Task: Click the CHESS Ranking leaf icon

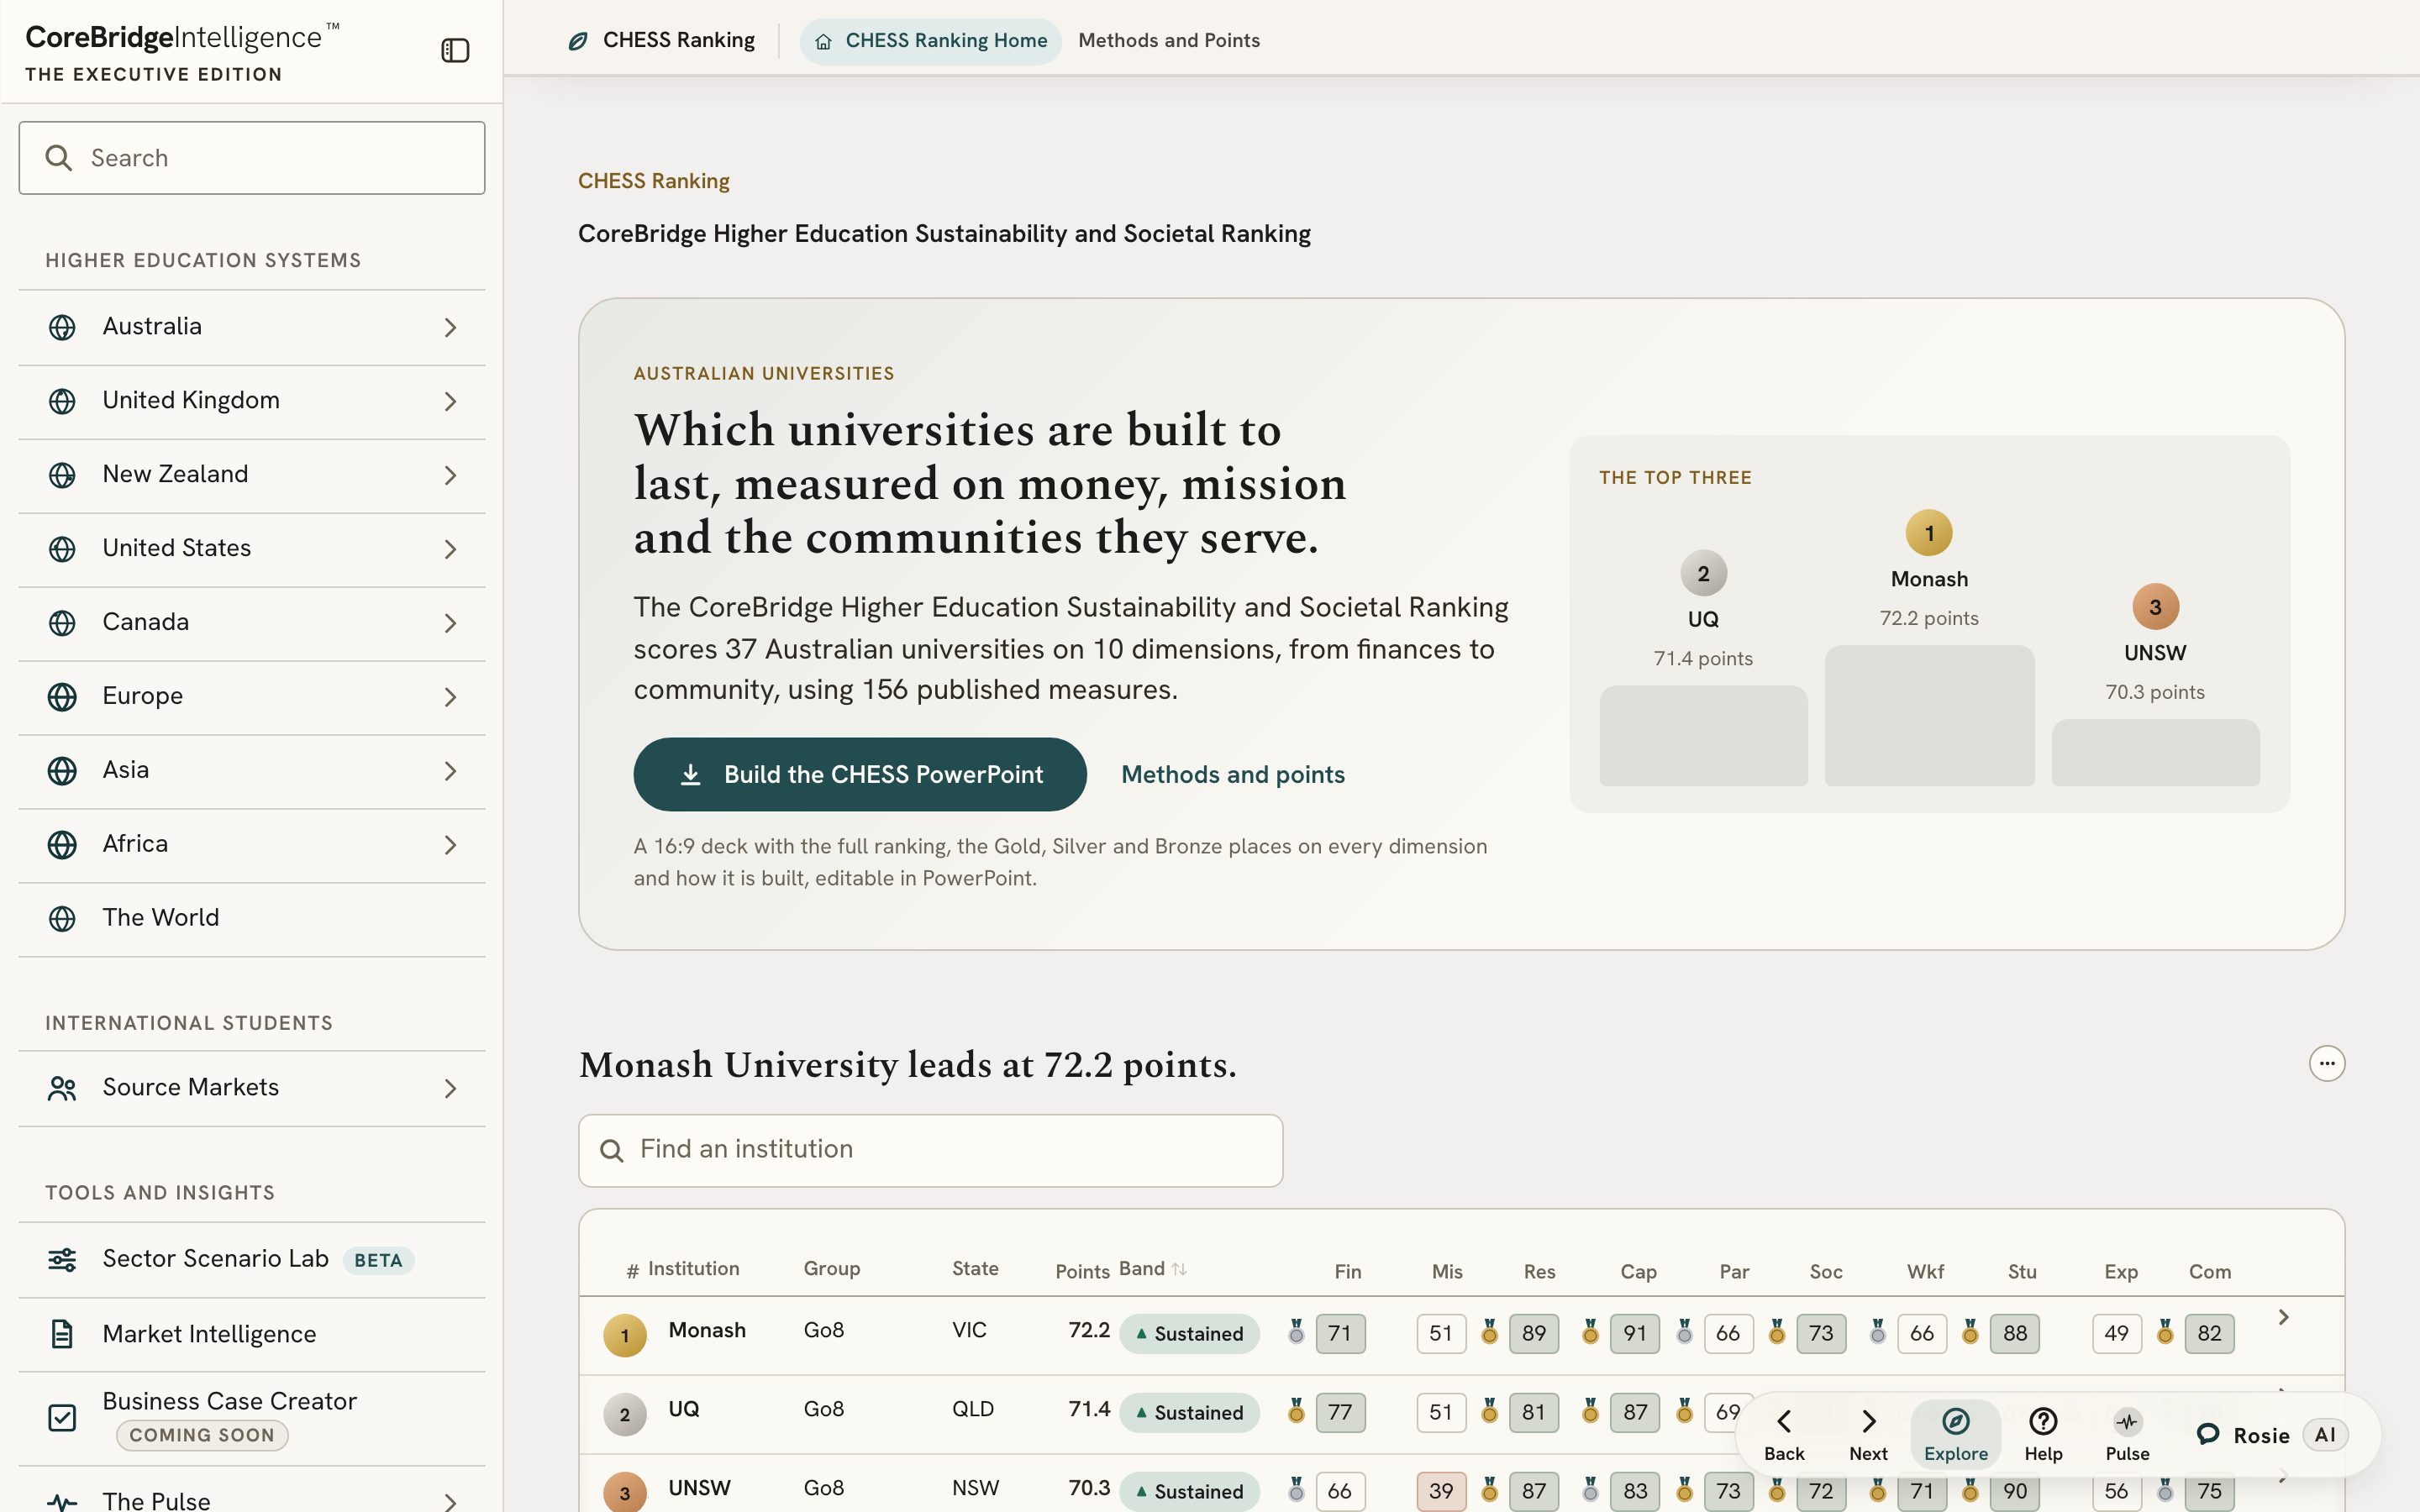Action: point(578,41)
